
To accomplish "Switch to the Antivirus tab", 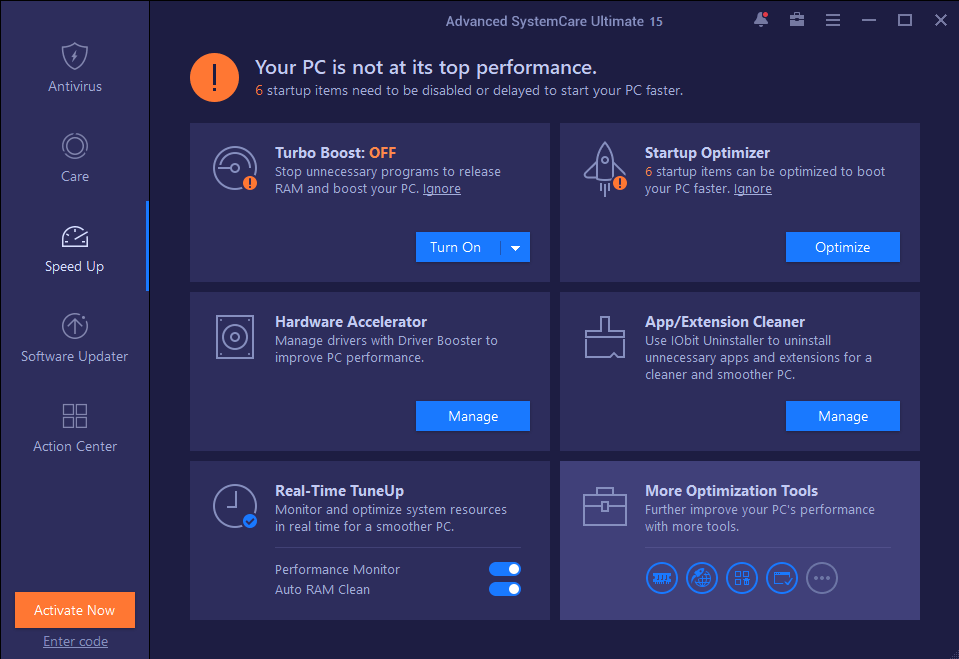I will 75,68.
